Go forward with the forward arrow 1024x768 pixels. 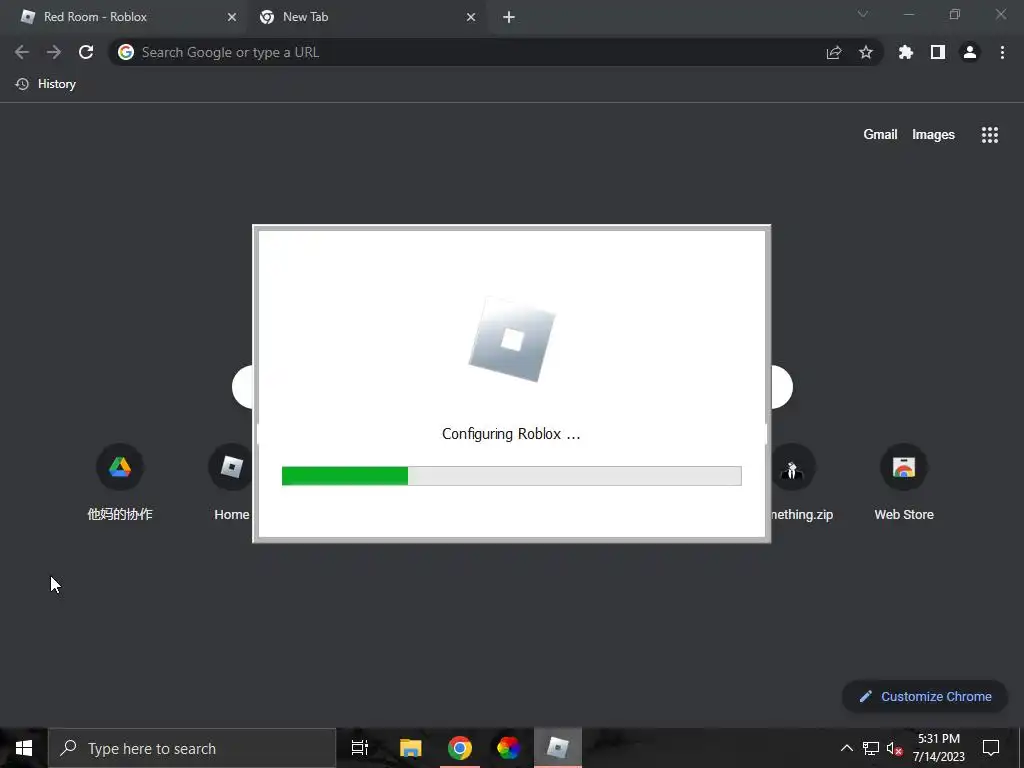coord(54,52)
